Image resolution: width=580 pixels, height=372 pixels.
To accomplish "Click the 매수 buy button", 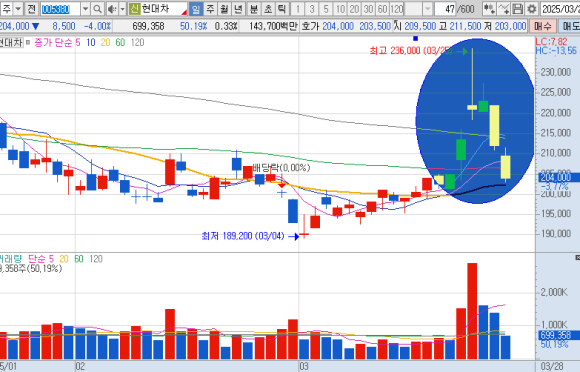I will coord(543,26).
